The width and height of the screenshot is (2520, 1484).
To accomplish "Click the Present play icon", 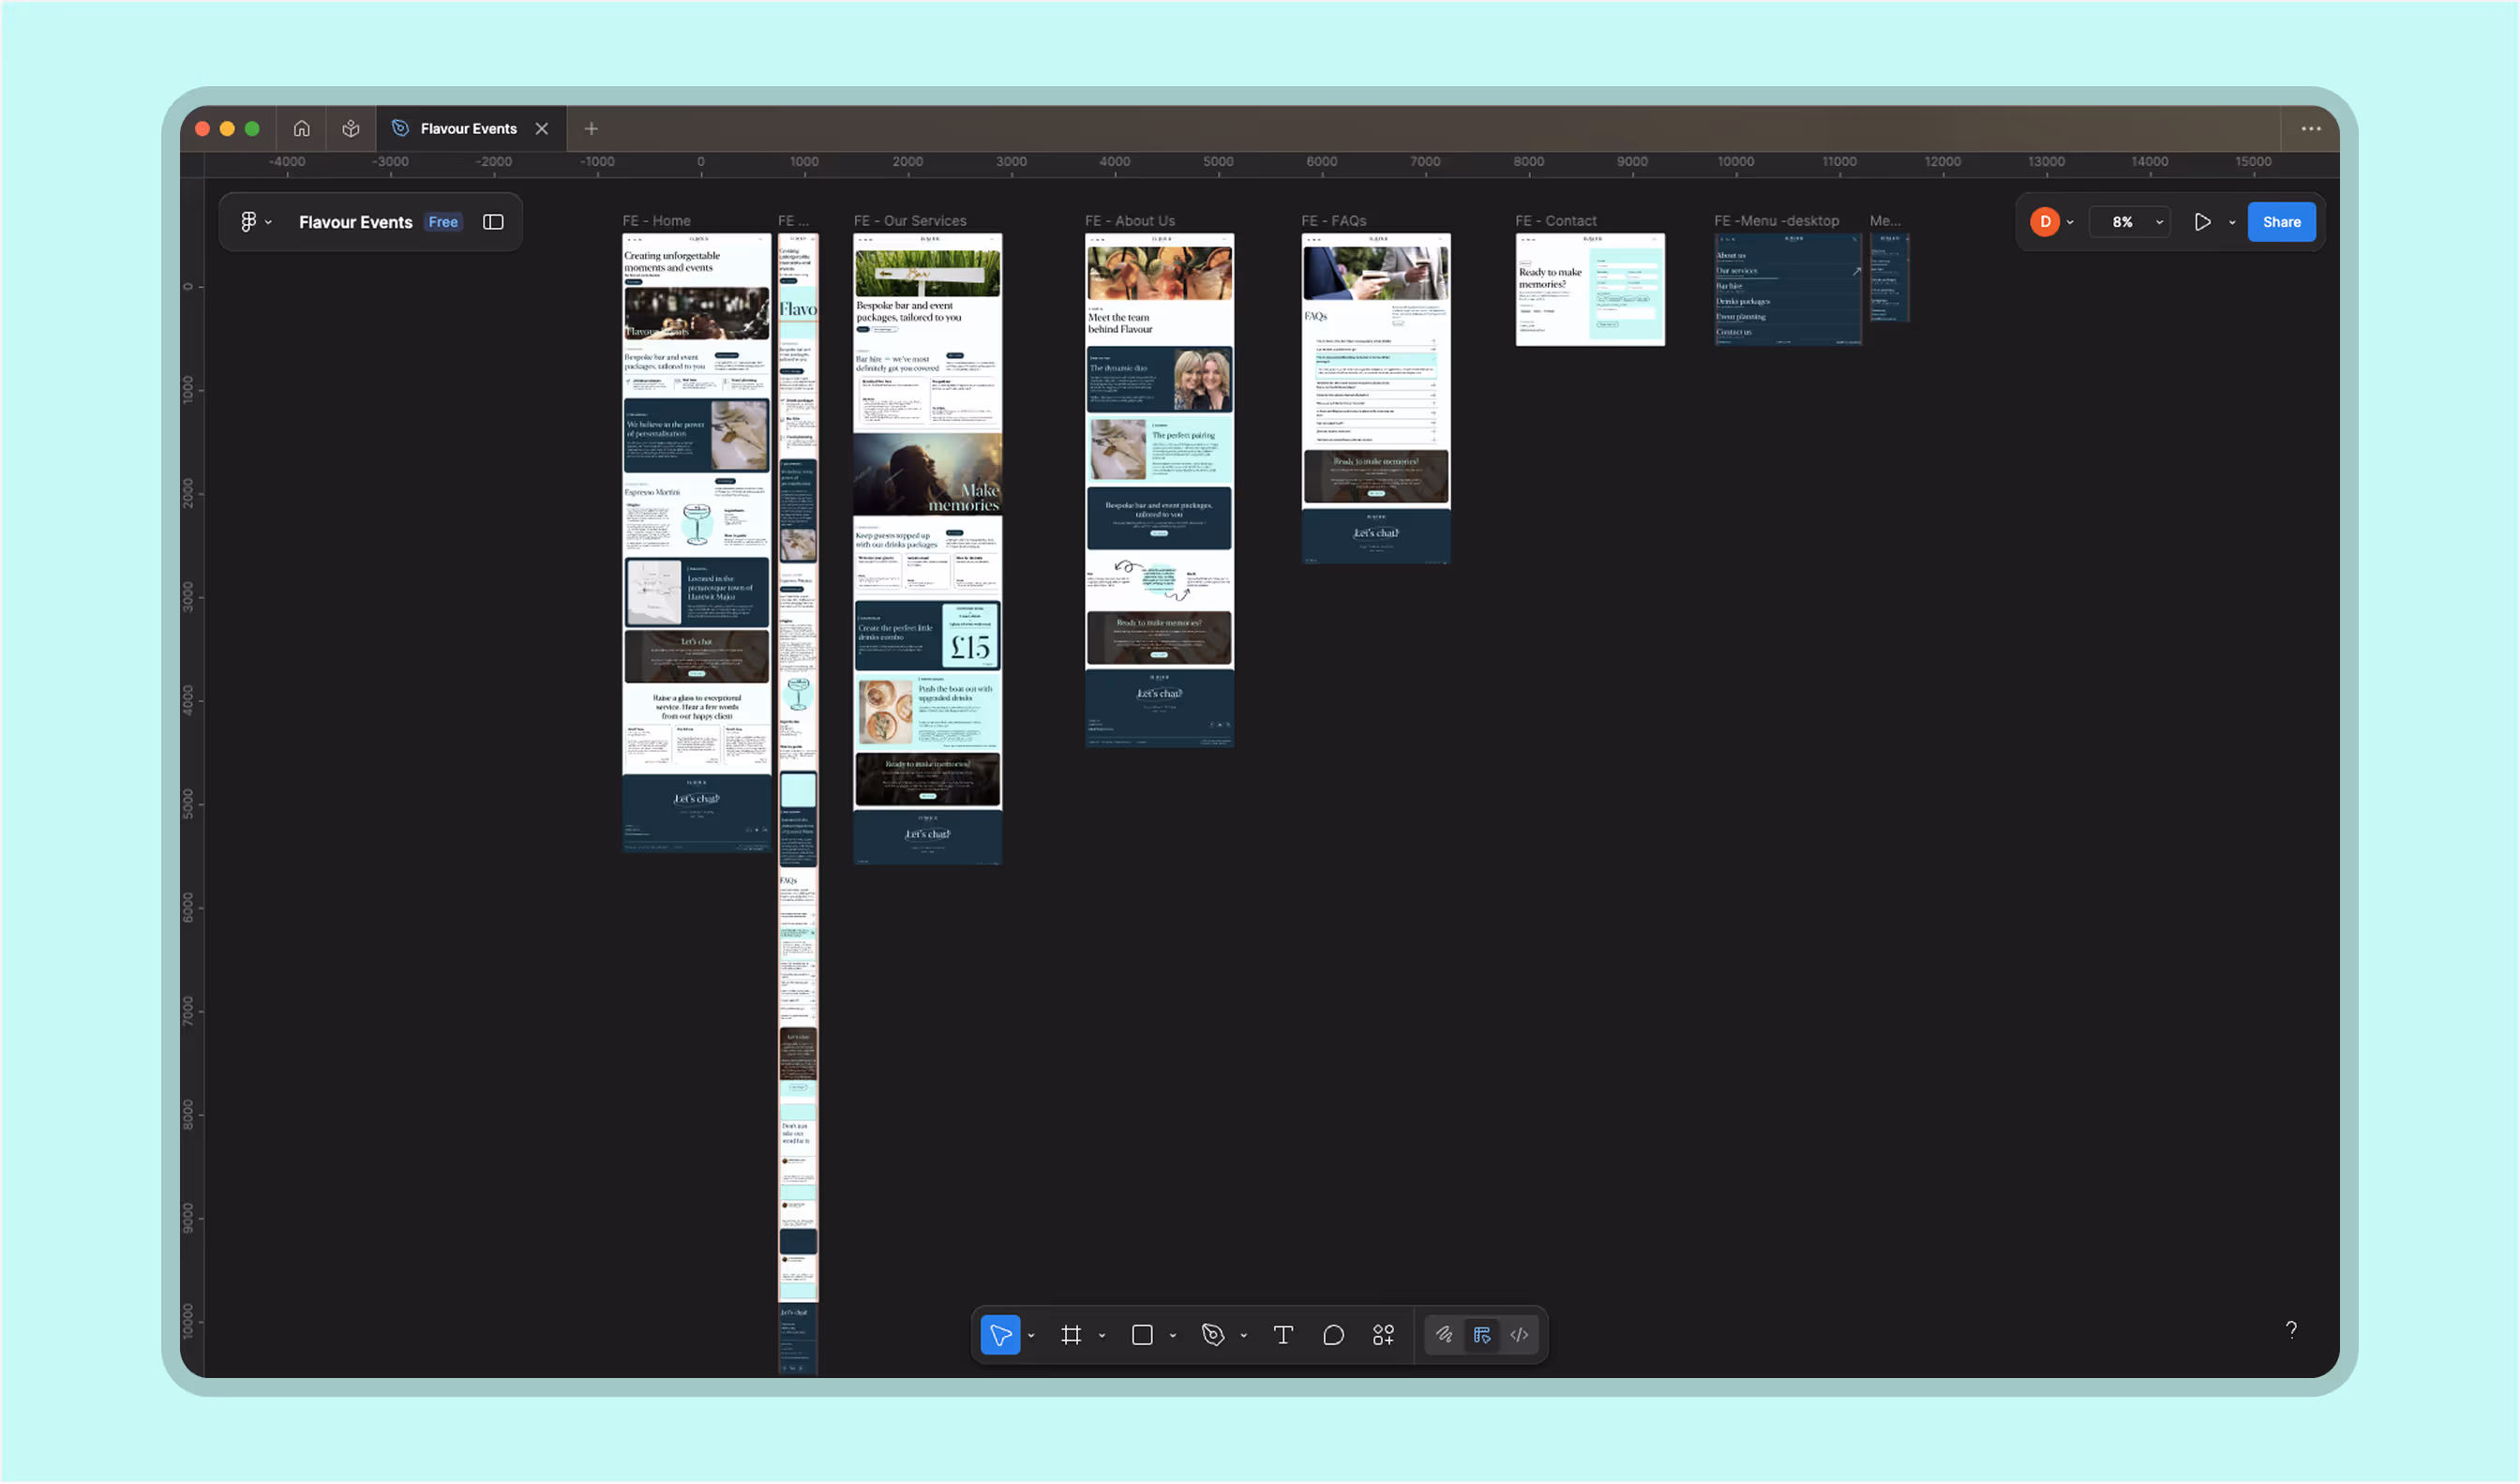I will click(x=2202, y=221).
